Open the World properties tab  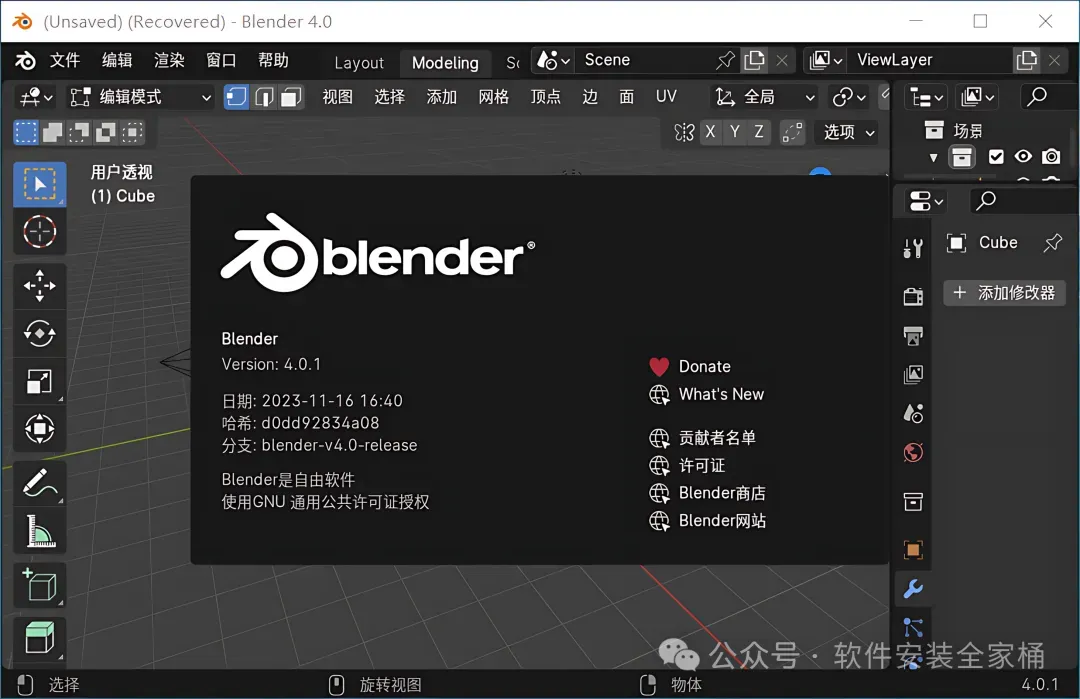(913, 452)
